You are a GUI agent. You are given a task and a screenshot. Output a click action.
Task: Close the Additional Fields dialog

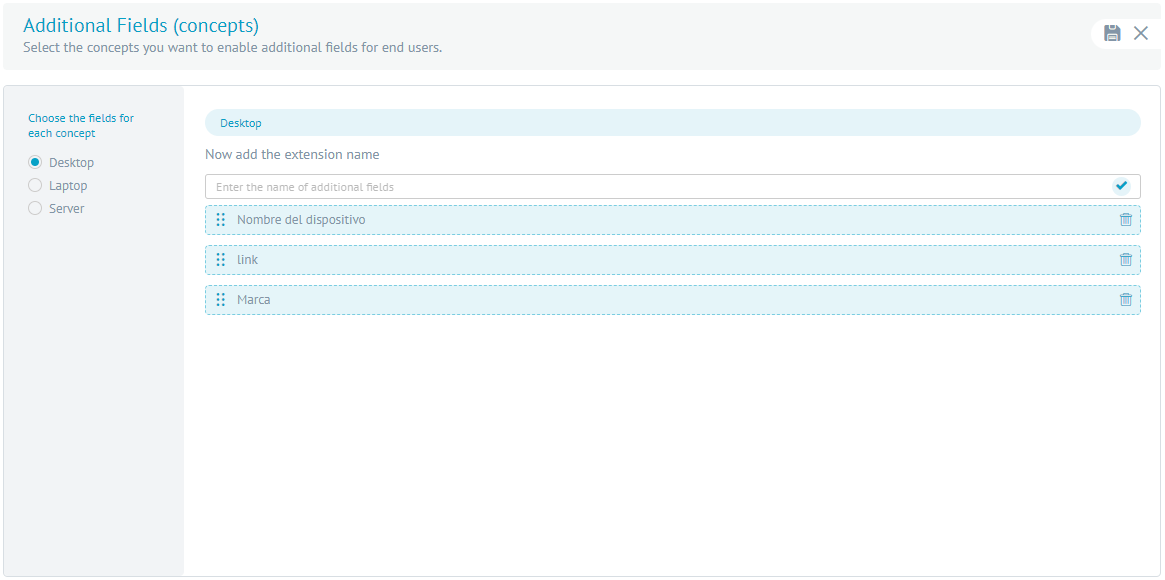tap(1140, 33)
